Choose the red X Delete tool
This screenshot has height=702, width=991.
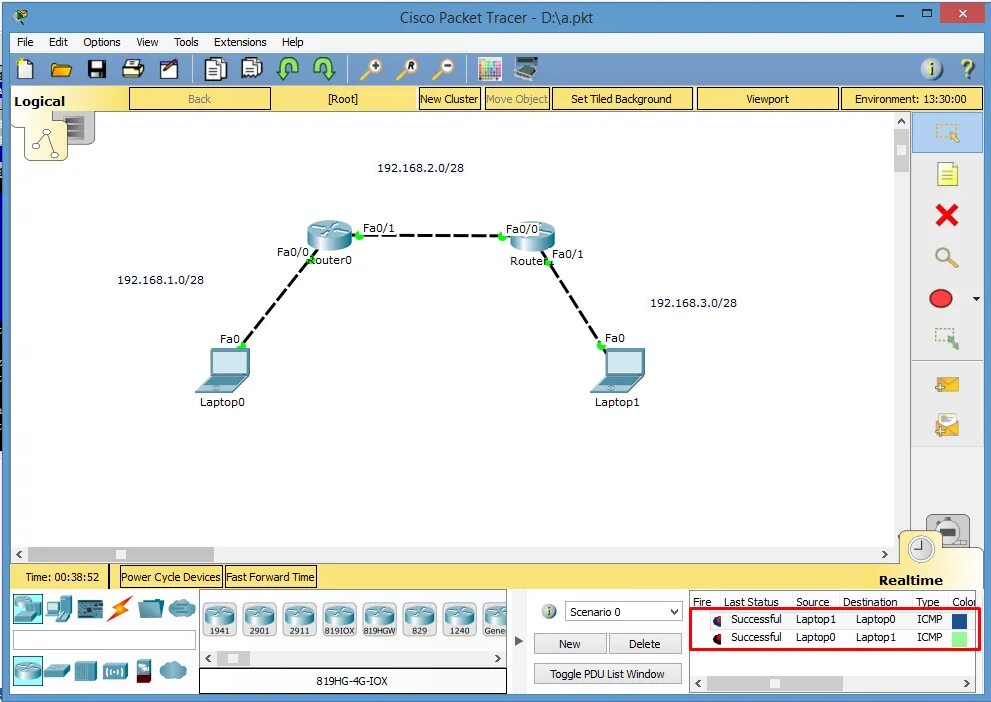tap(947, 215)
